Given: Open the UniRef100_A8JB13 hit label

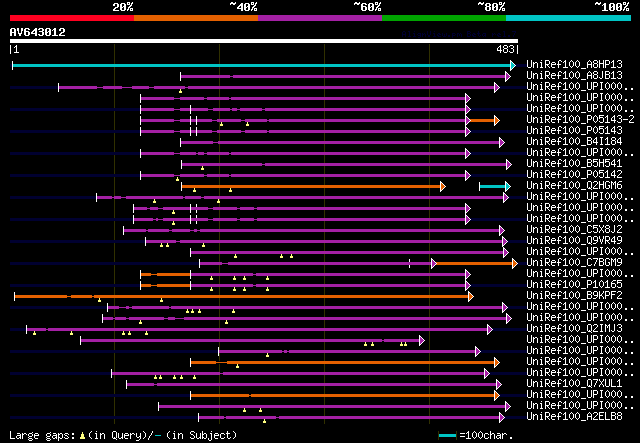Looking at the screenshot, I should click(x=574, y=76).
